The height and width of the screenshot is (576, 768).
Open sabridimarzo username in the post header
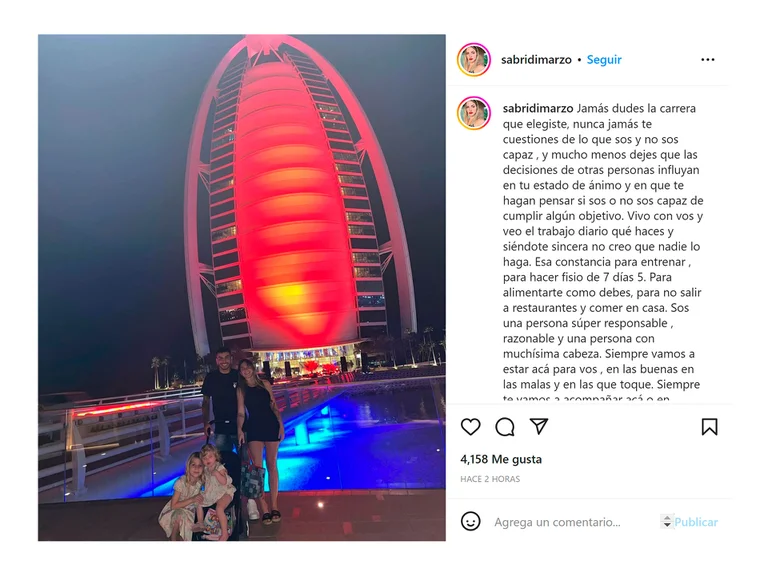(x=536, y=60)
